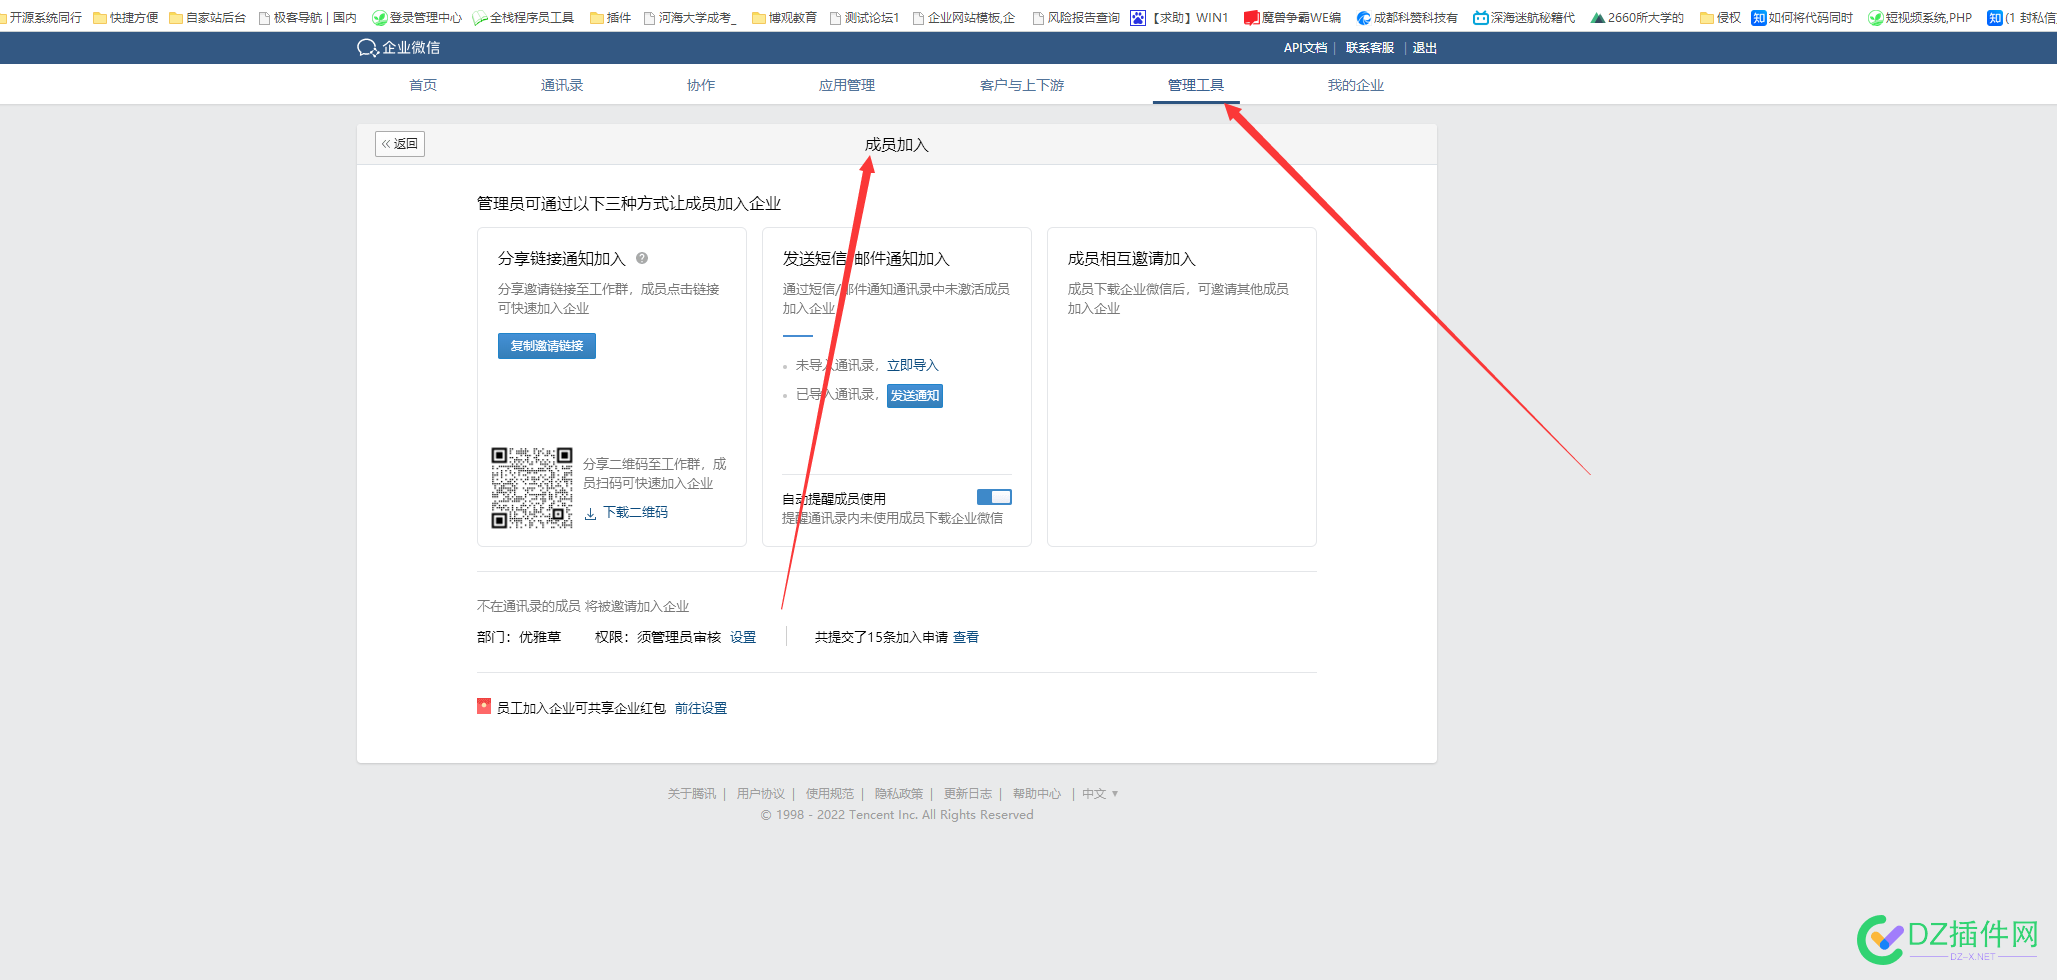Go to the 应用管理 tab

click(x=847, y=85)
